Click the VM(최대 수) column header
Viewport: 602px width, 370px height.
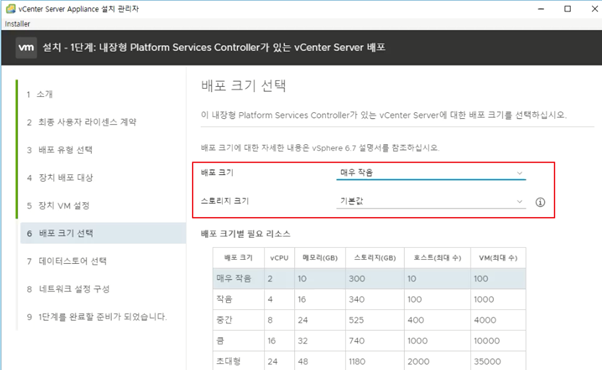498,258
